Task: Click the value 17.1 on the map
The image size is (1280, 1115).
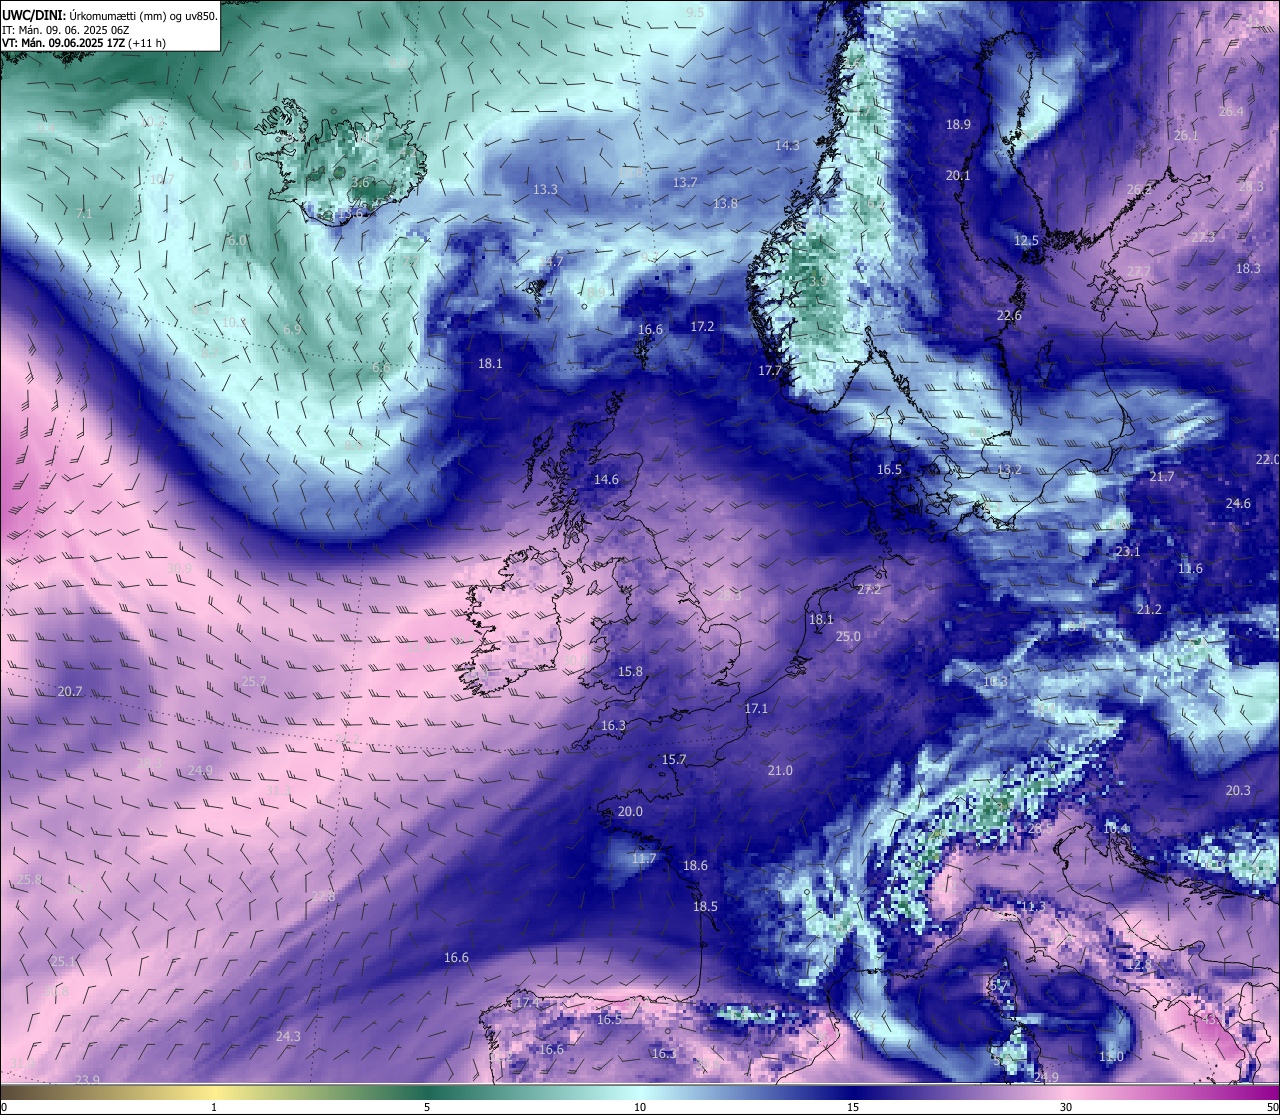Action: [756, 709]
